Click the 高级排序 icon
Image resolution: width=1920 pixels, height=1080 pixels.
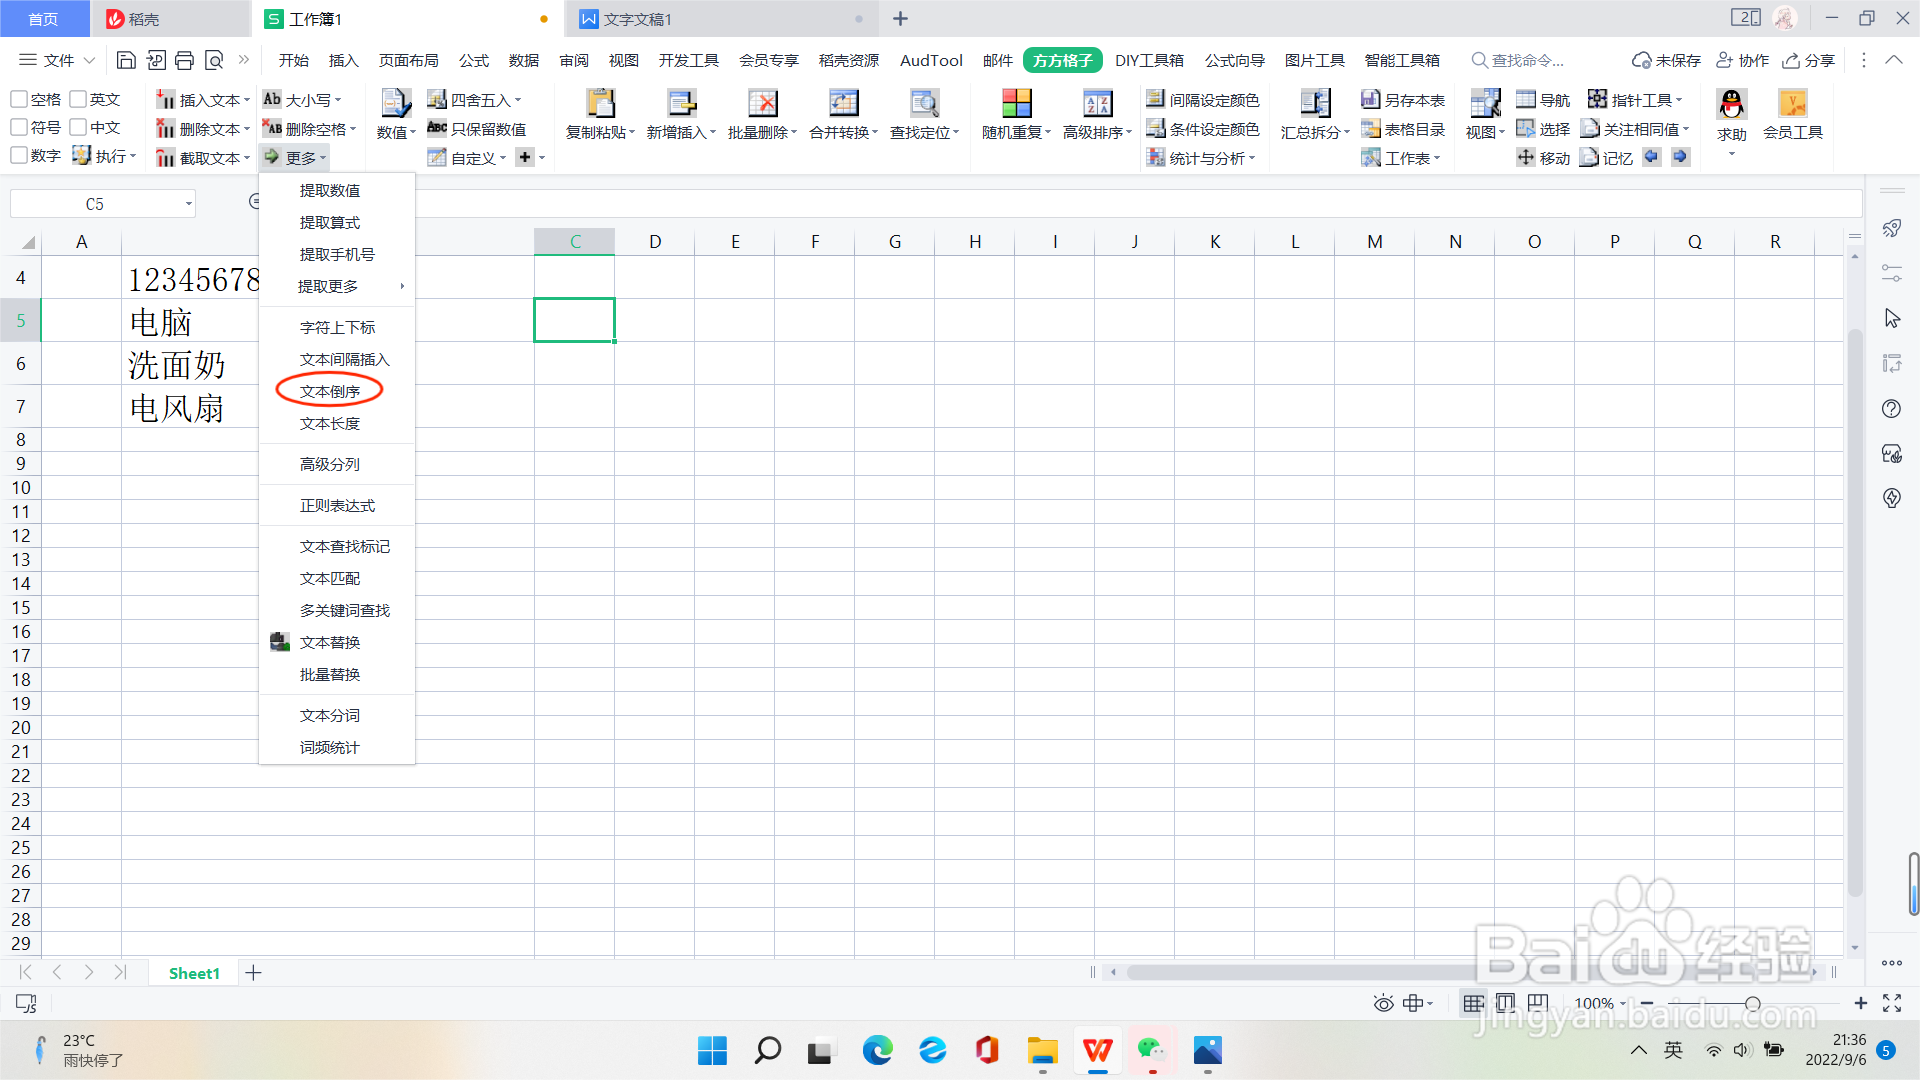(x=1097, y=104)
